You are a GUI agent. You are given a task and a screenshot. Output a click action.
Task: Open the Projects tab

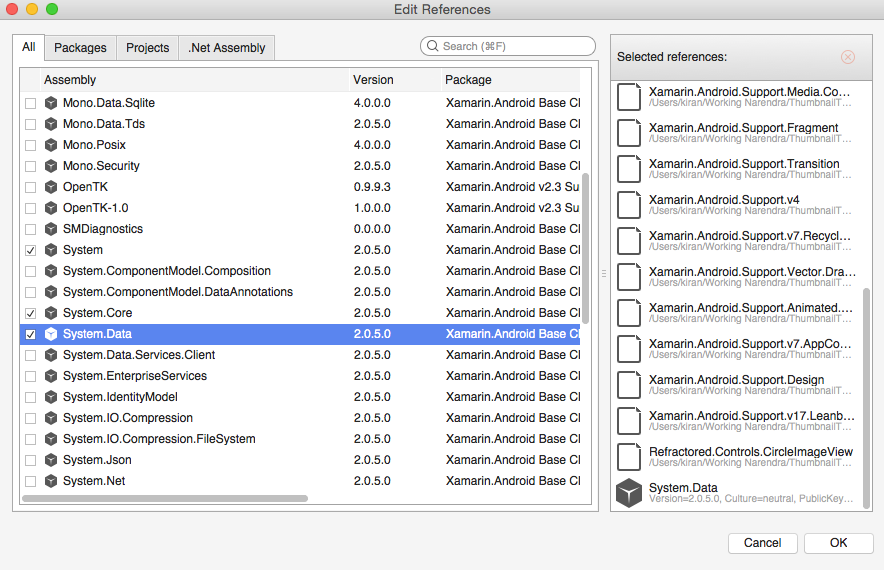click(148, 48)
